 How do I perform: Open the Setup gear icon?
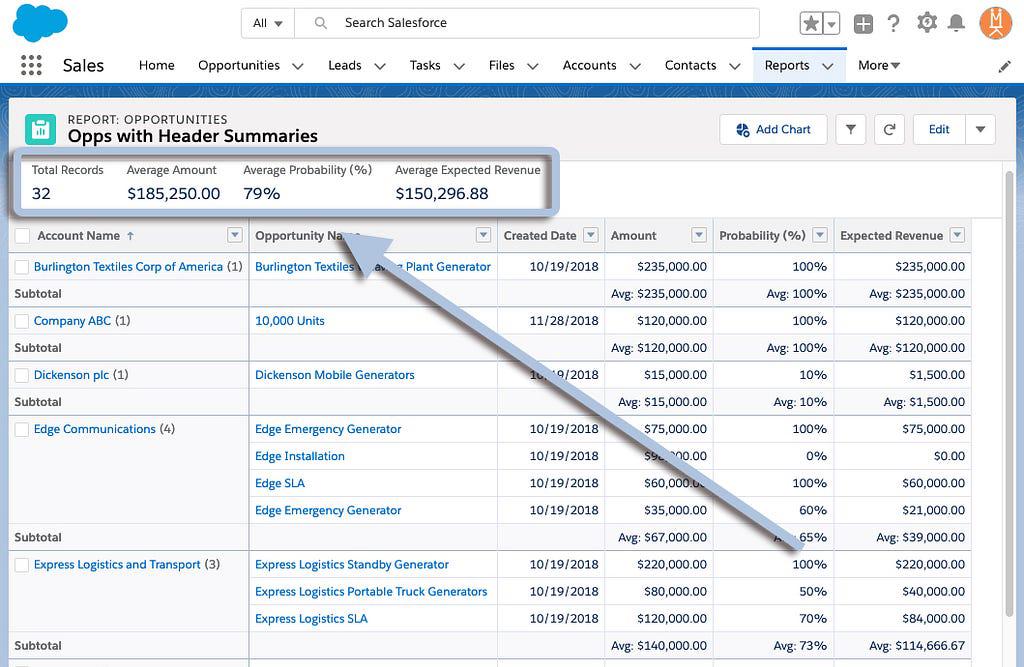(x=926, y=23)
